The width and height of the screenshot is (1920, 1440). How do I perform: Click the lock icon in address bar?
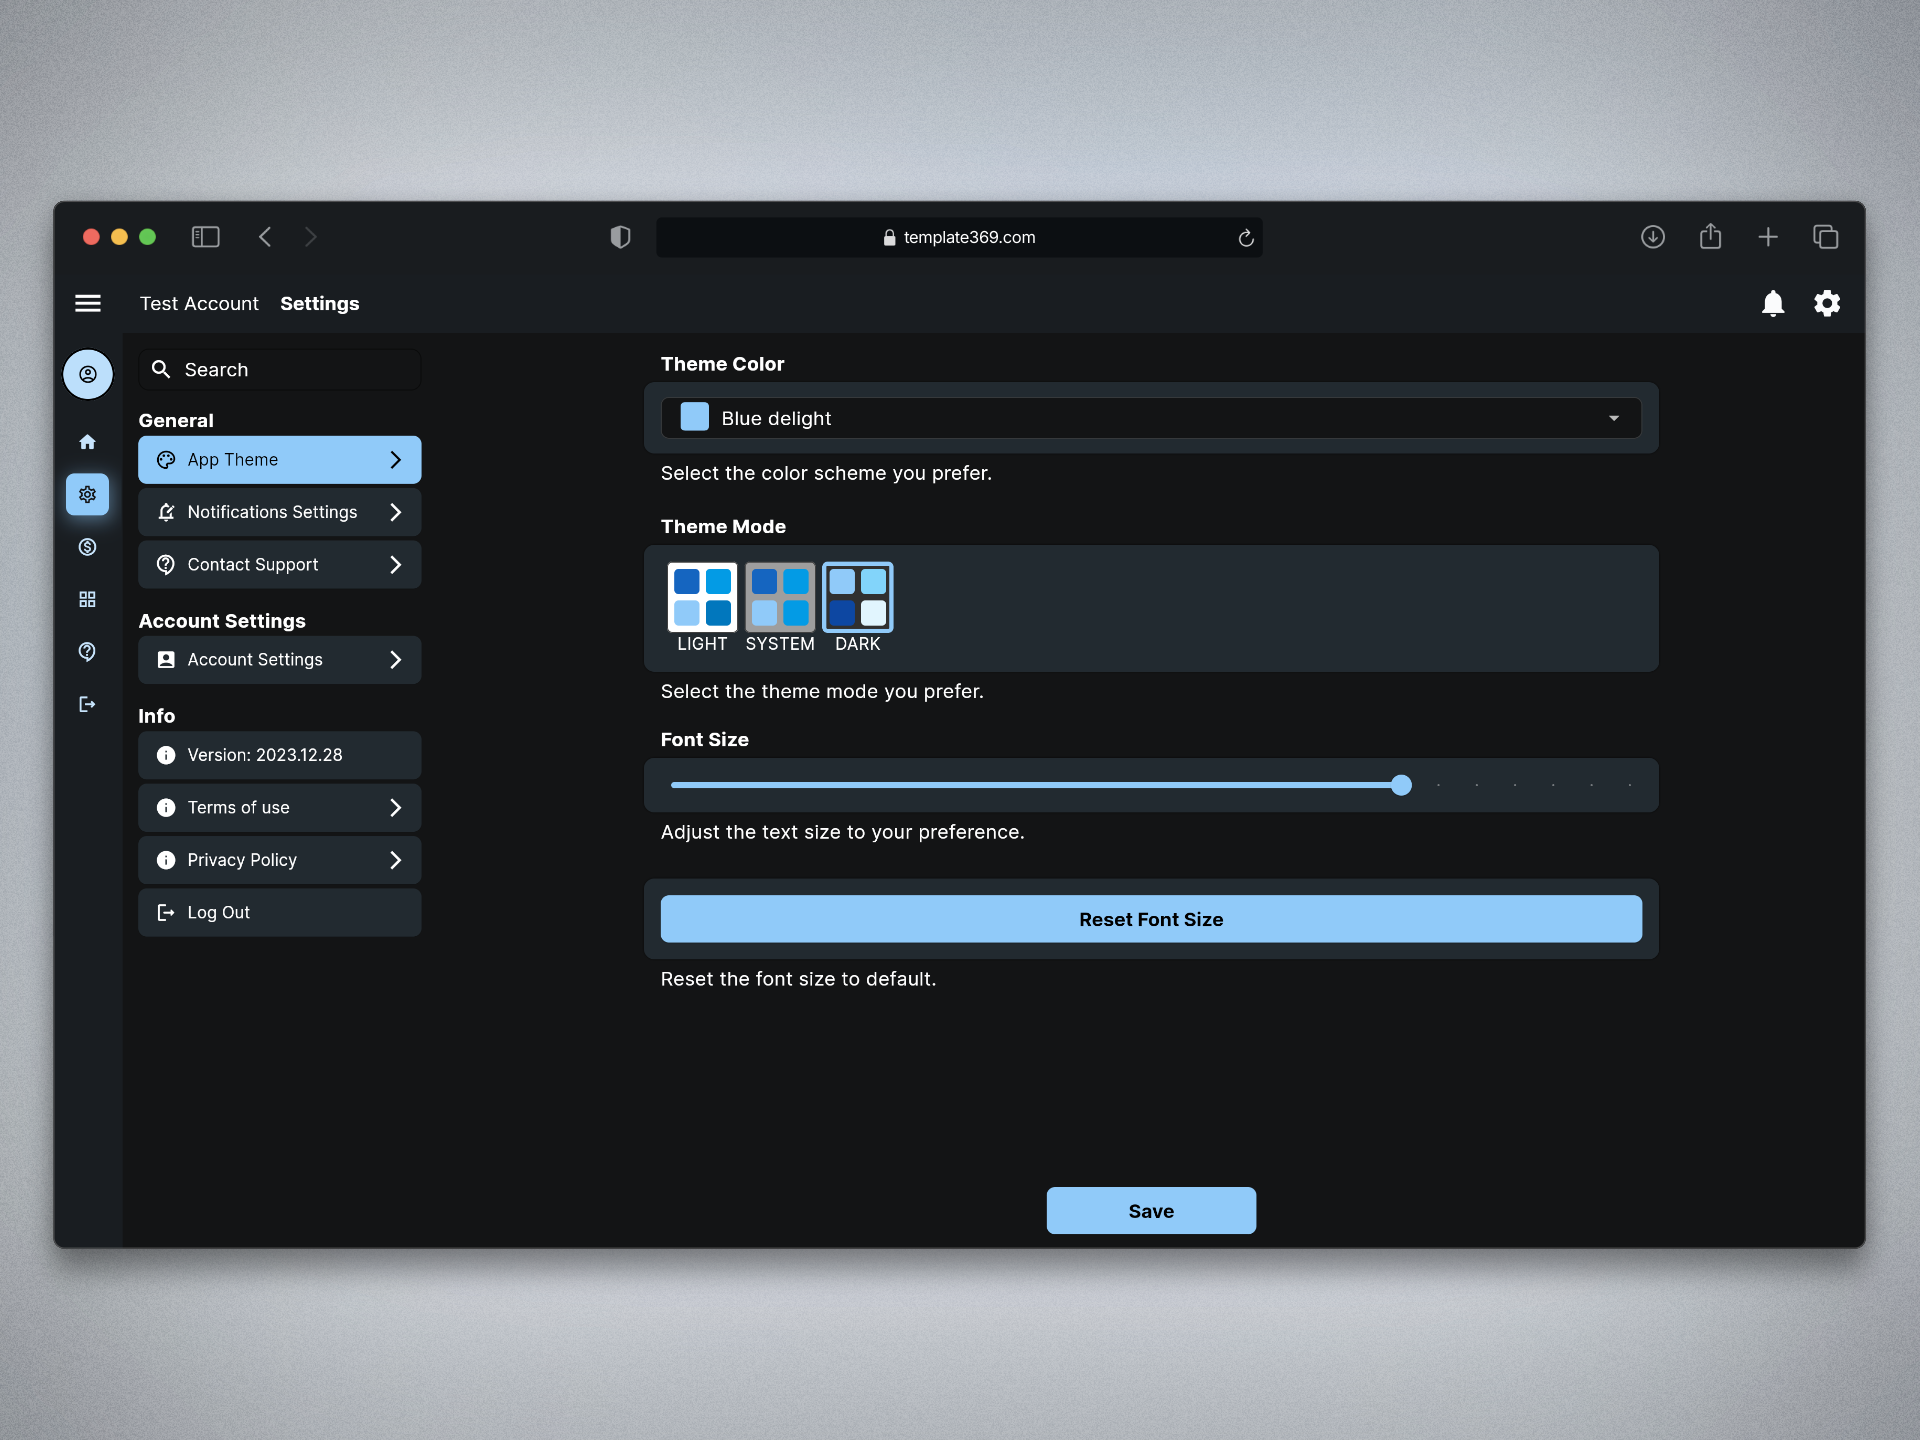(x=889, y=237)
